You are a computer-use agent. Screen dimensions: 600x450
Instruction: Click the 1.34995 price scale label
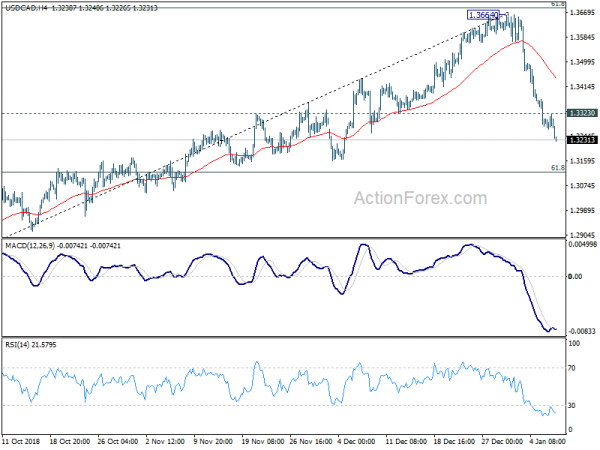[x=582, y=62]
